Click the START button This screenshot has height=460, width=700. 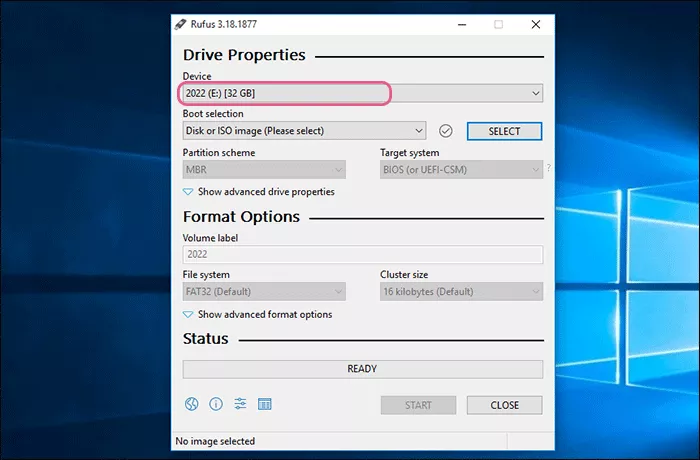418,405
